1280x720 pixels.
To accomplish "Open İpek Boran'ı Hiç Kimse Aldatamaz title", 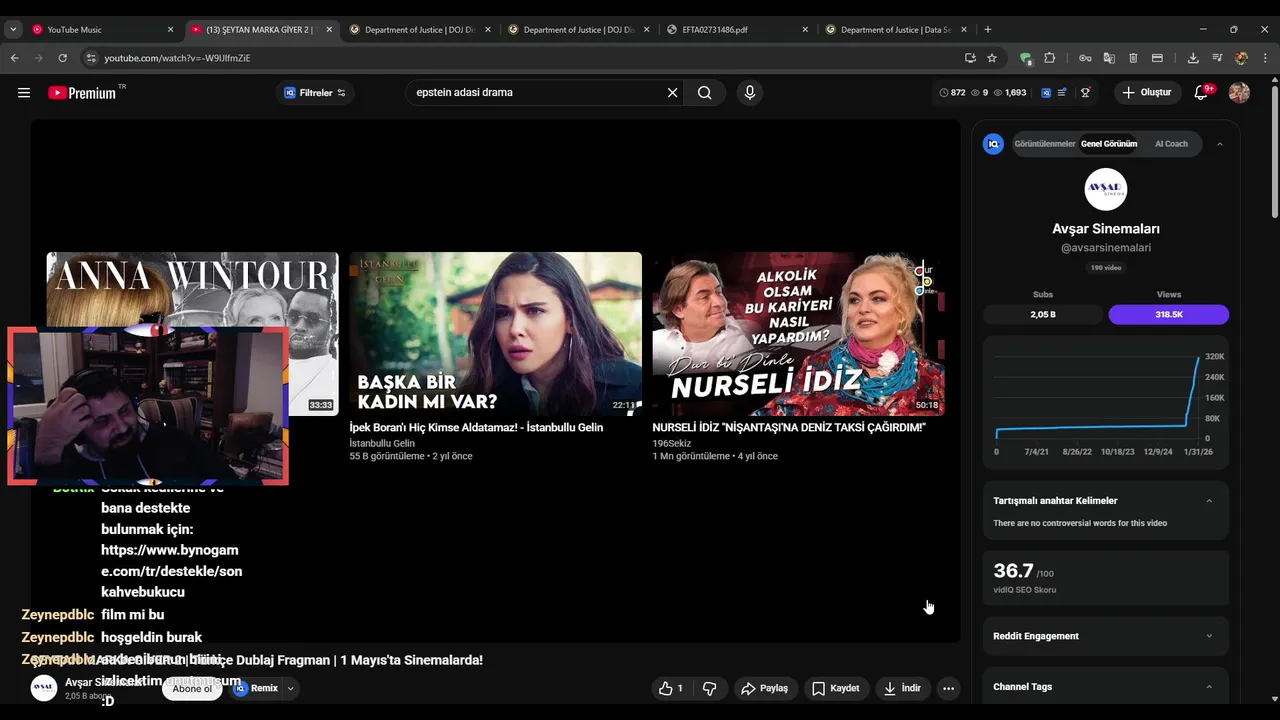I will [476, 428].
